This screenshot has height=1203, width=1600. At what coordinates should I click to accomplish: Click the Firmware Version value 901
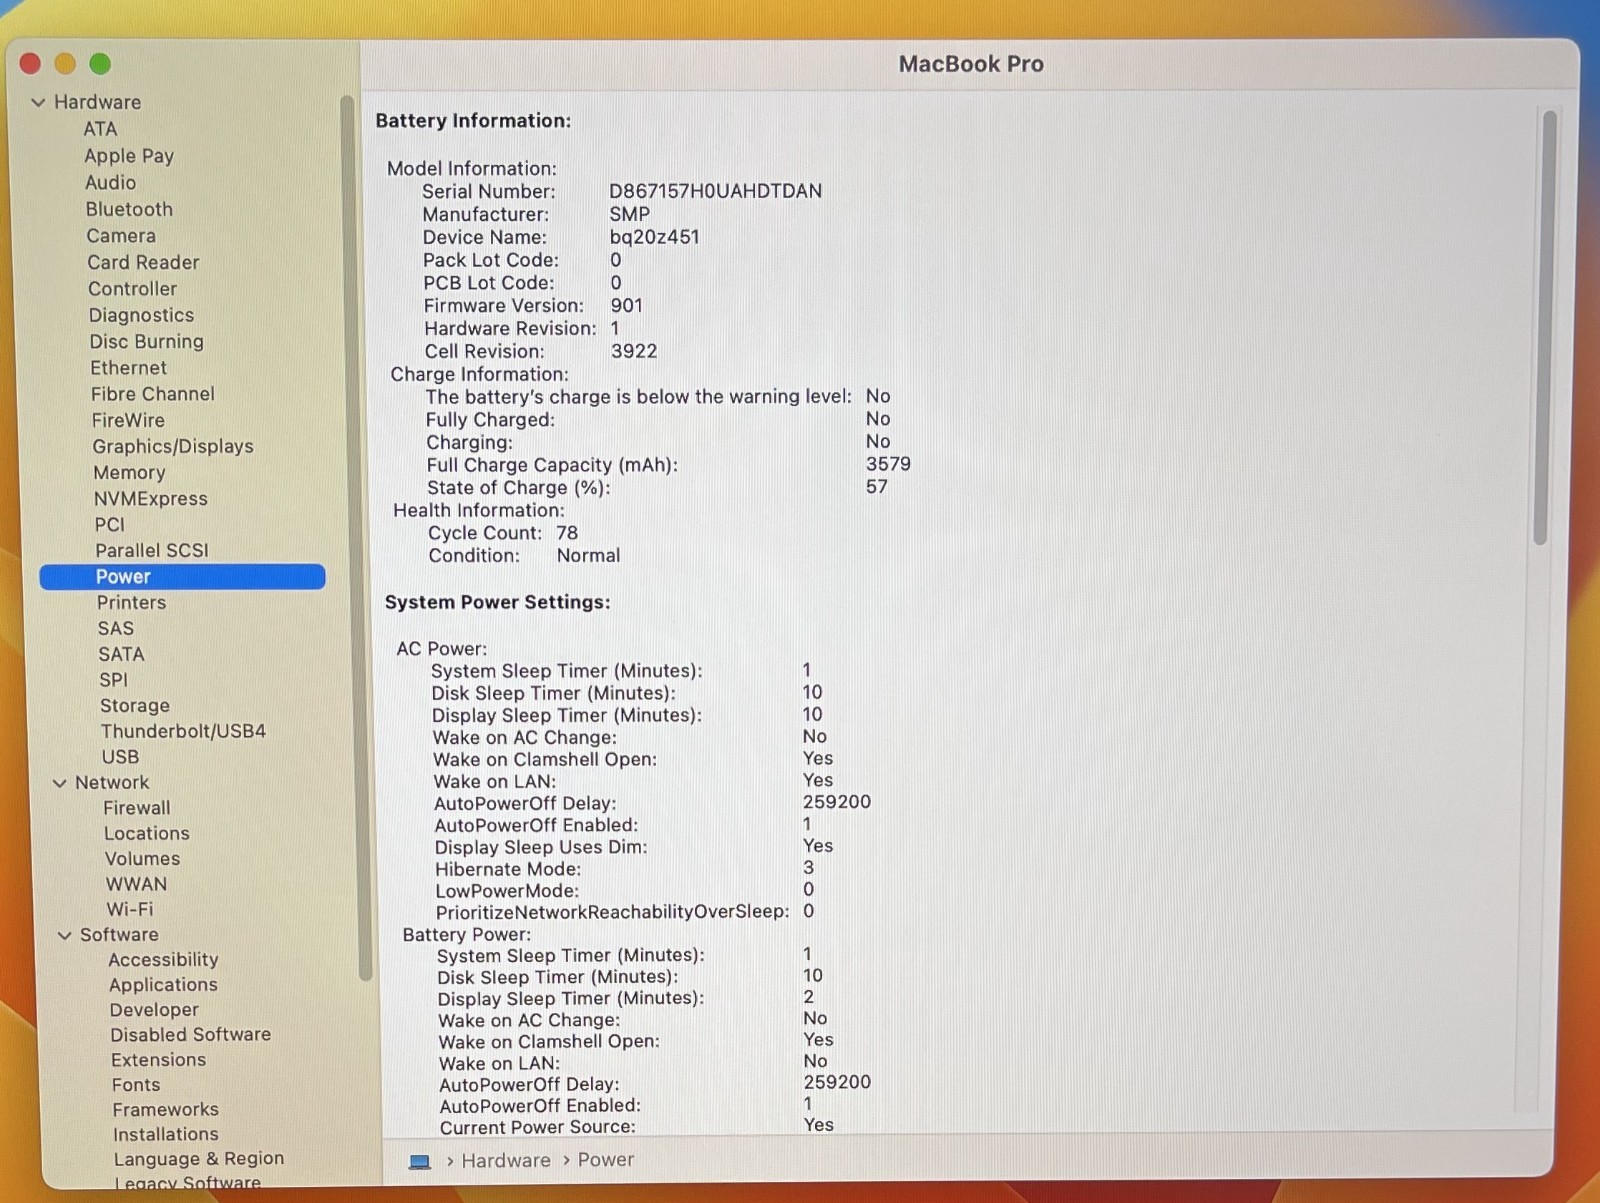pyautogui.click(x=627, y=306)
